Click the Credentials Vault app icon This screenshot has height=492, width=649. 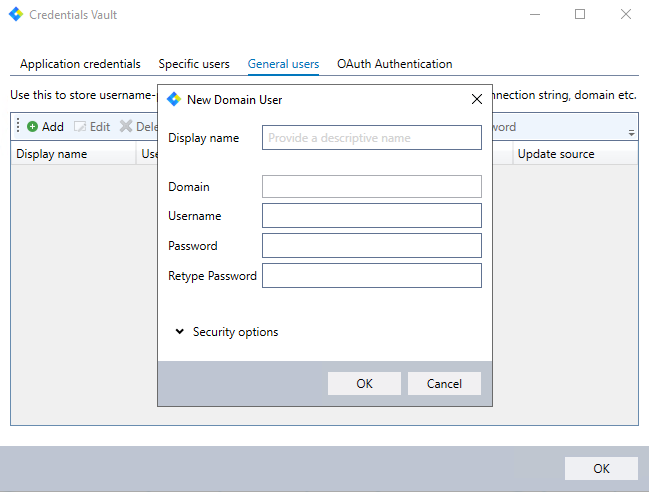click(16, 14)
